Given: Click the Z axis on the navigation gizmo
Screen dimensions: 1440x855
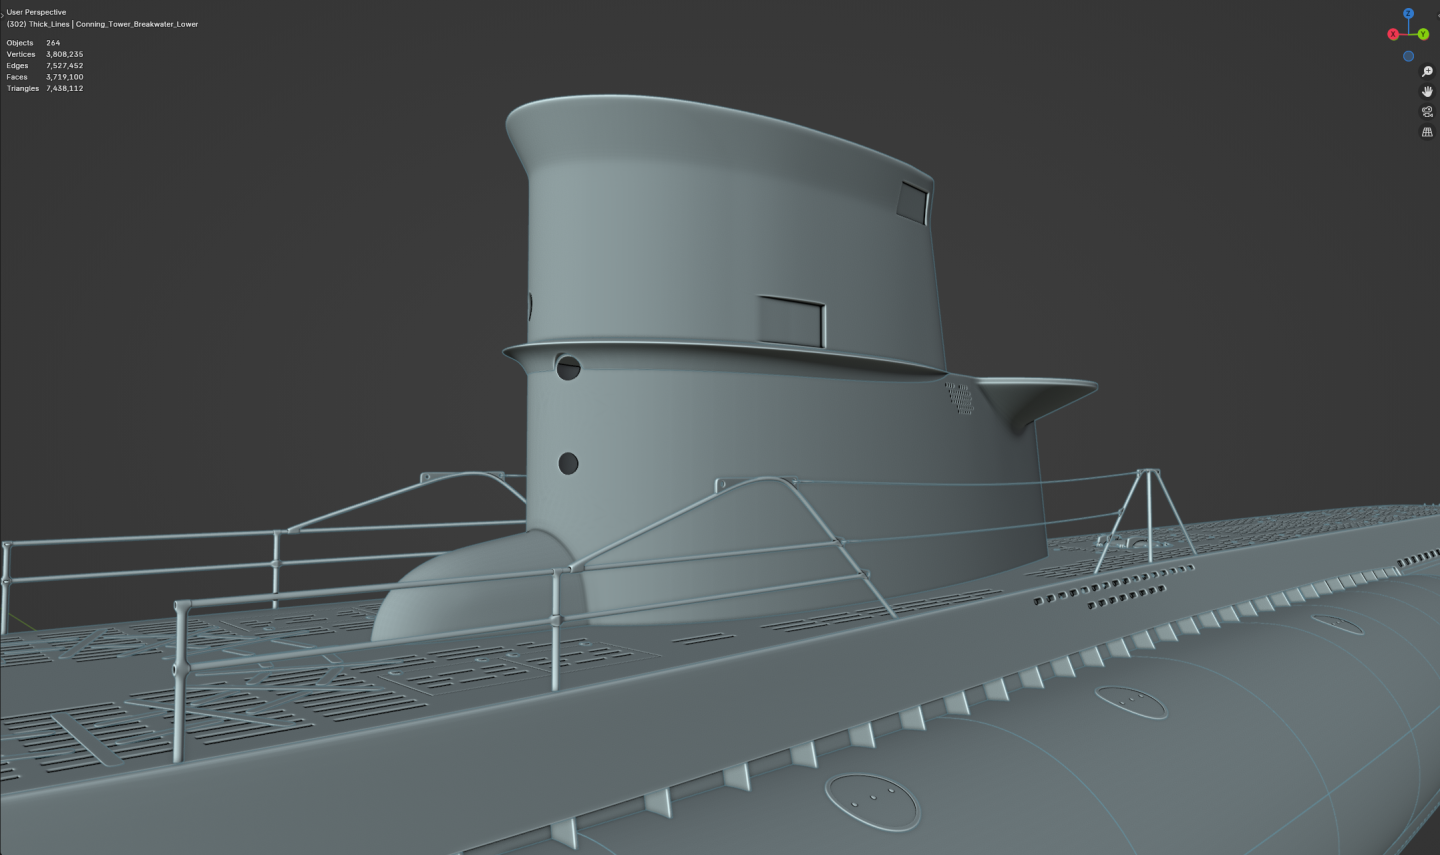Looking at the screenshot, I should coord(1408,14).
